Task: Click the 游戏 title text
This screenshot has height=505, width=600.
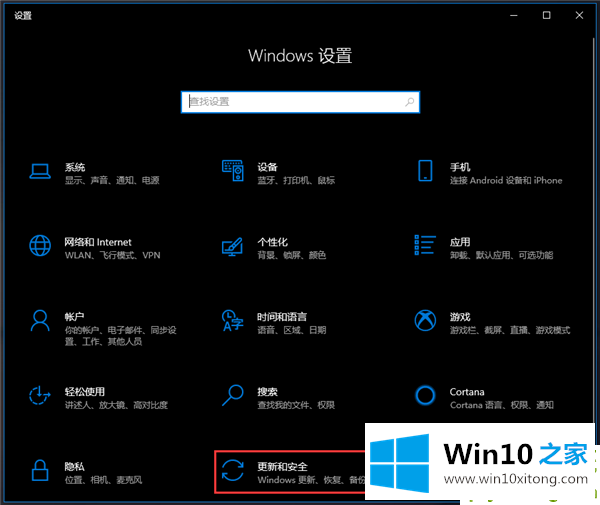Action: pos(460,317)
